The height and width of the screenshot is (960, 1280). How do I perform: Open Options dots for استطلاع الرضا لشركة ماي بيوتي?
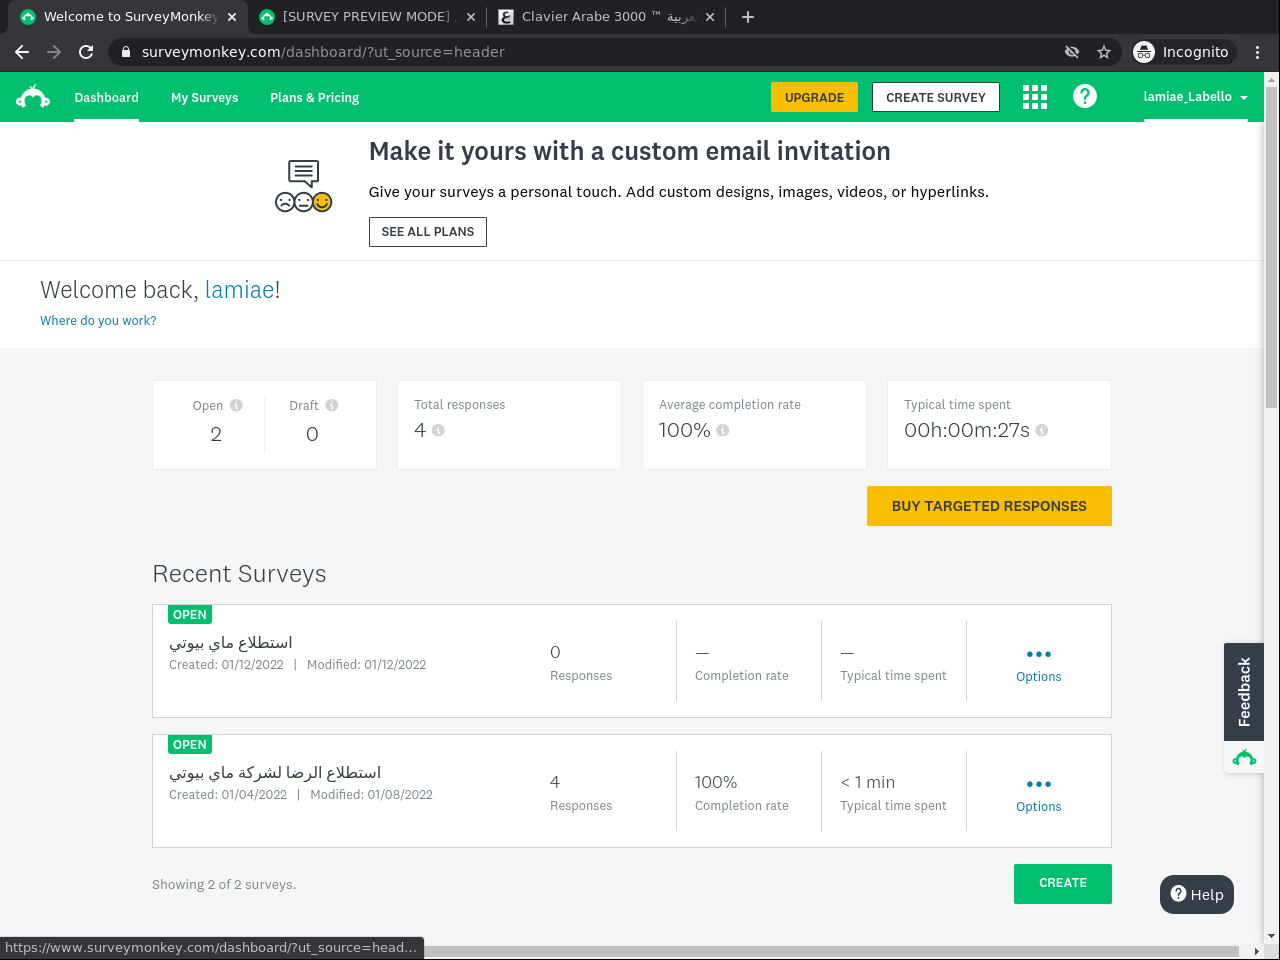tap(1039, 784)
